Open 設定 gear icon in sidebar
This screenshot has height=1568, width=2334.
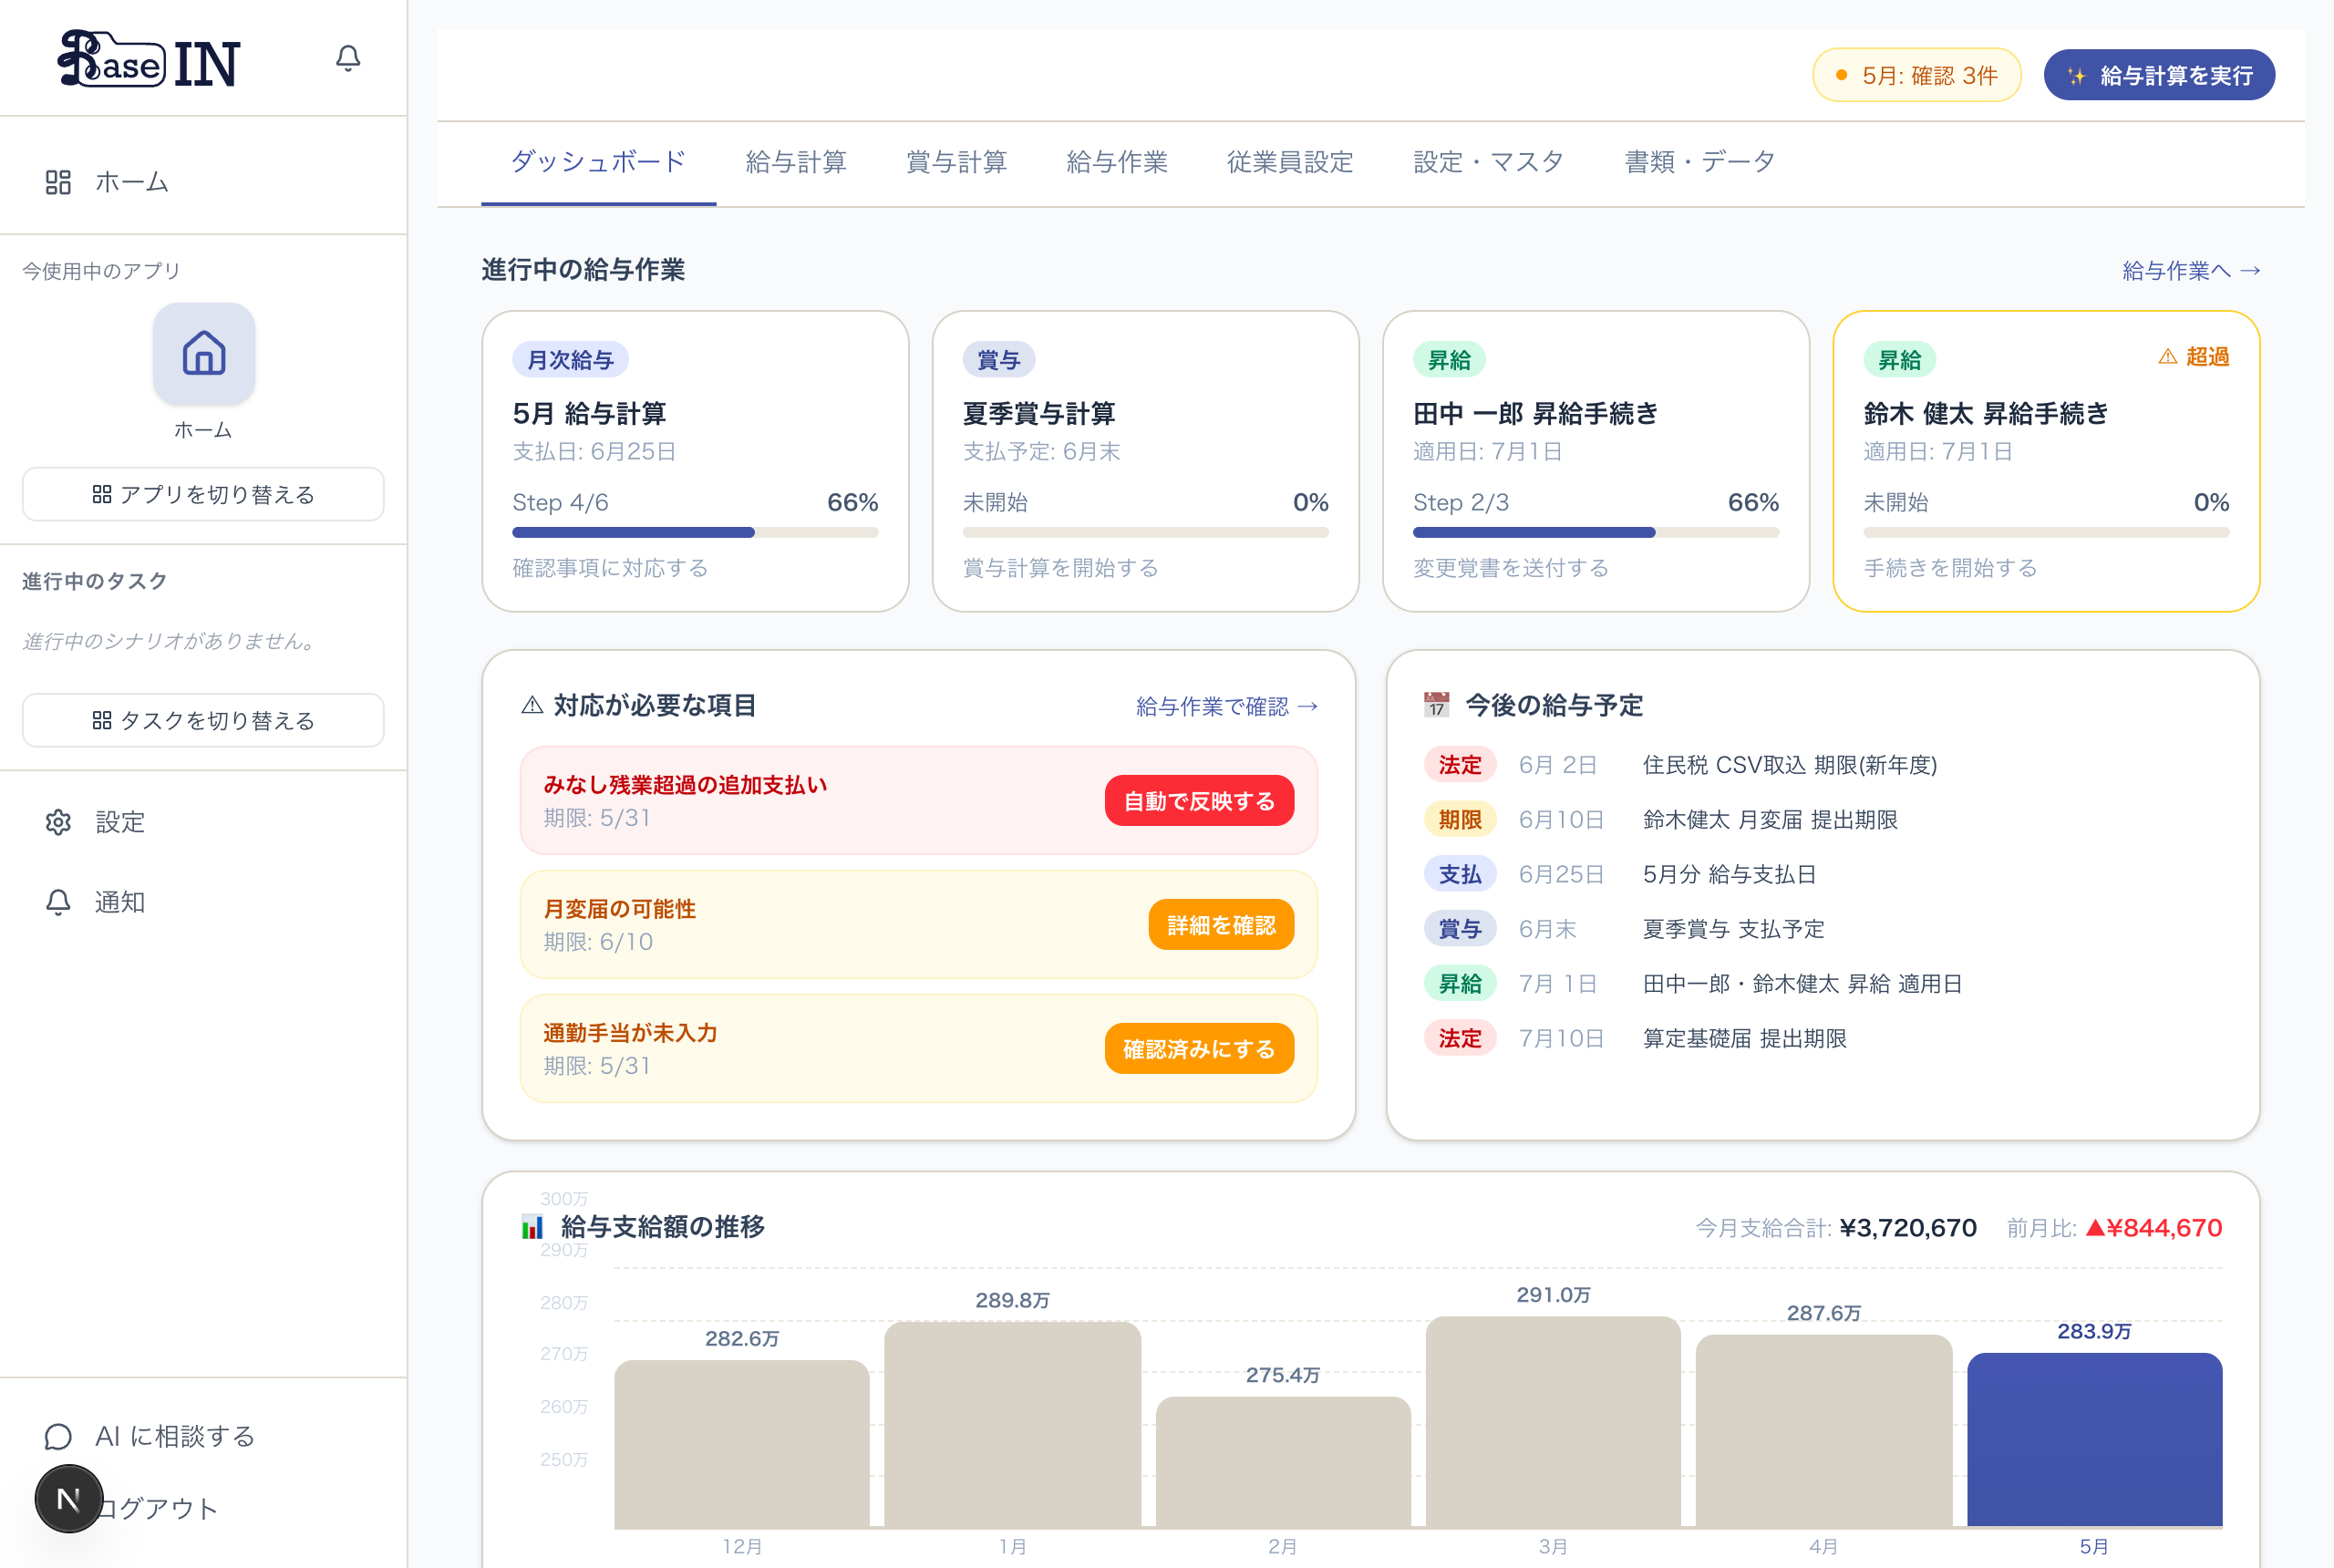[58, 822]
